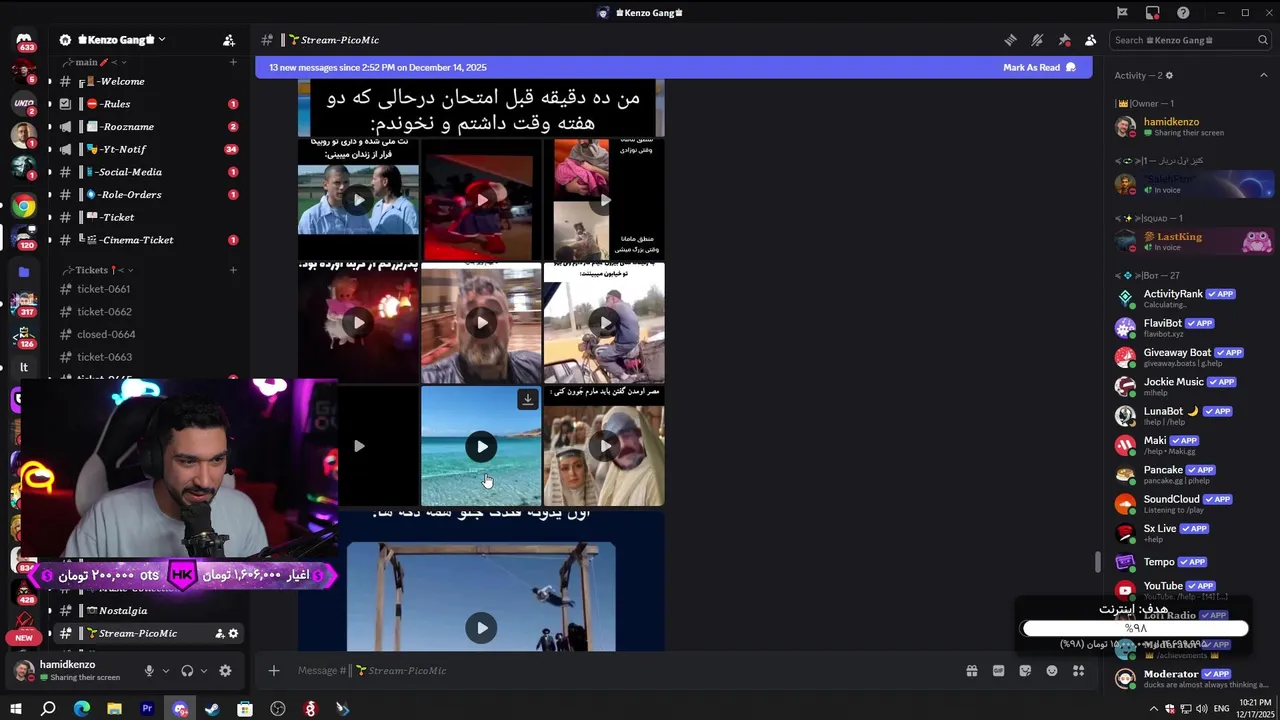Open LastKing member in SQUAD list
This screenshot has width=1280, height=720.
1193,242
